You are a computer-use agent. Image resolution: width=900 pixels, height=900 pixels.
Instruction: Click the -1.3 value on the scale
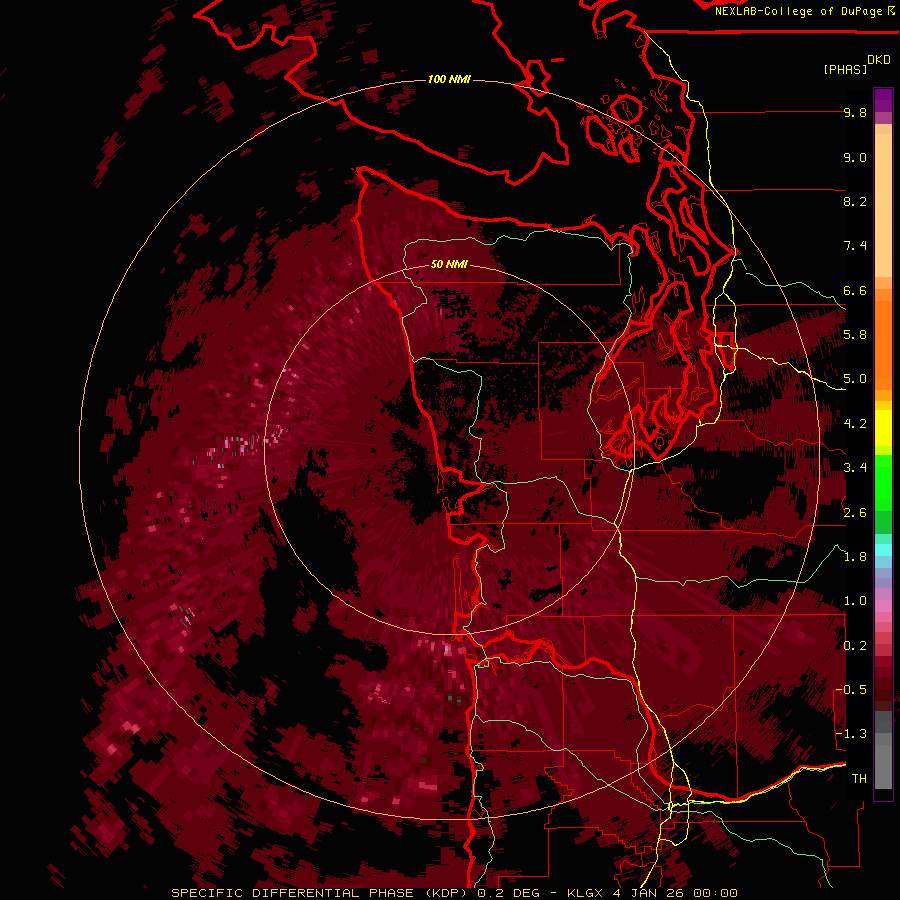tap(851, 734)
